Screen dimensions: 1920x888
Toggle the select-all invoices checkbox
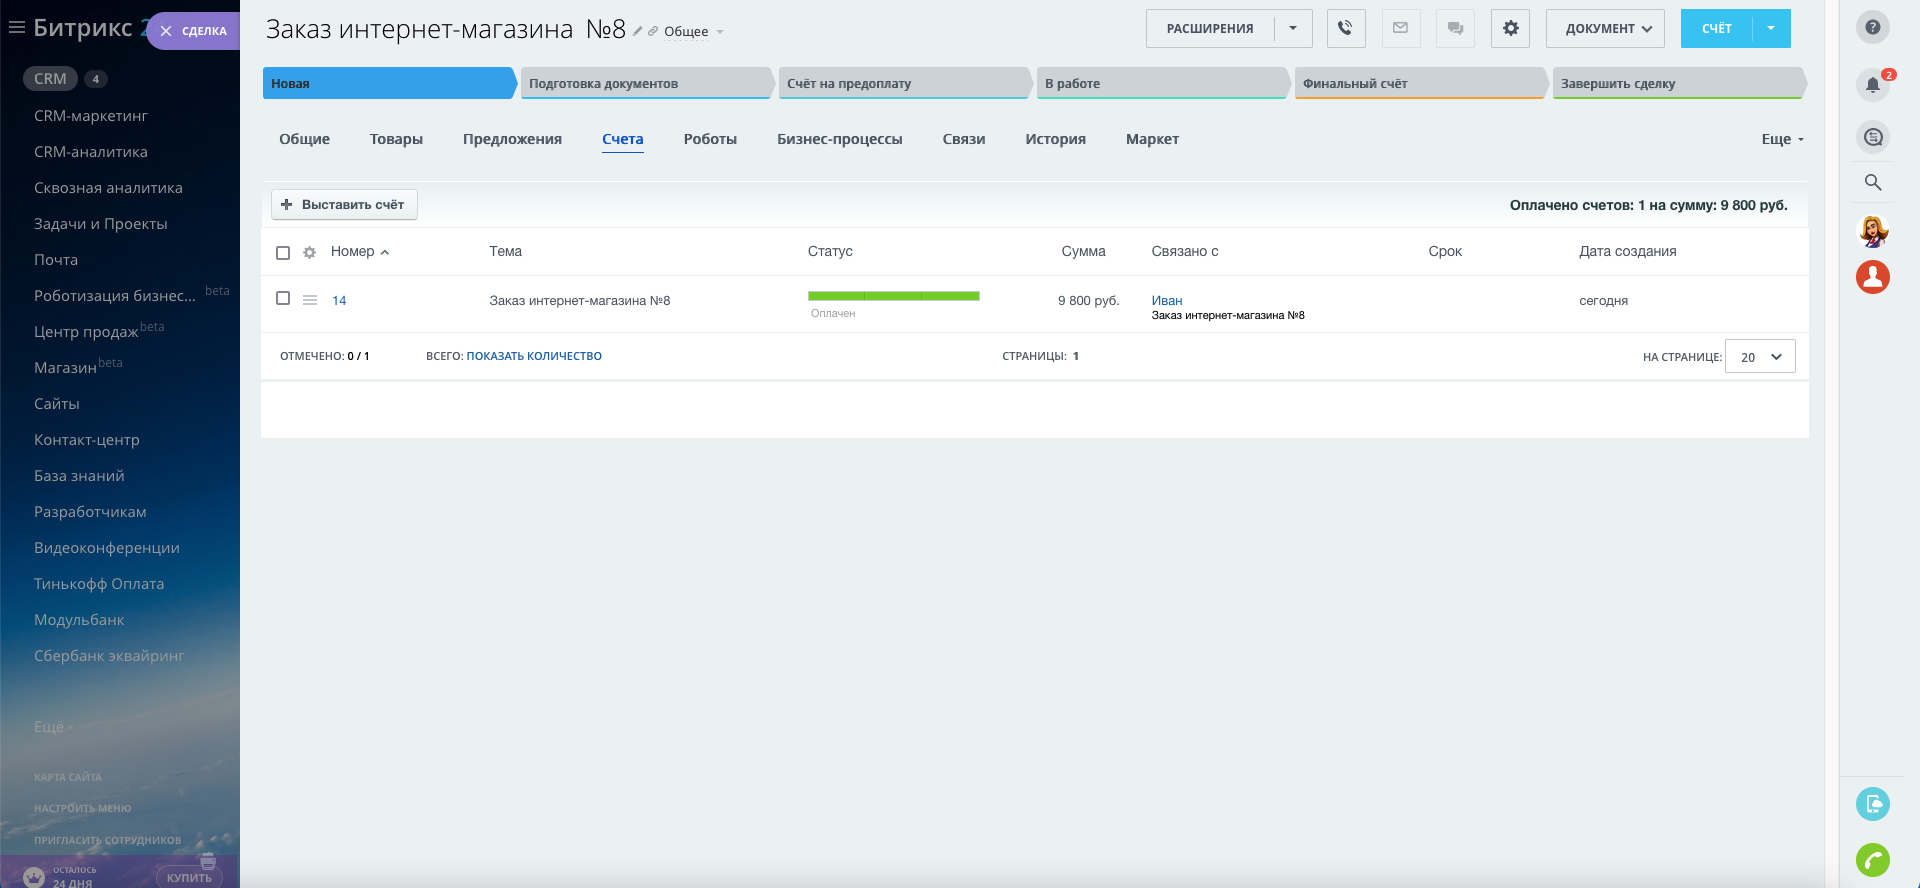coord(283,253)
